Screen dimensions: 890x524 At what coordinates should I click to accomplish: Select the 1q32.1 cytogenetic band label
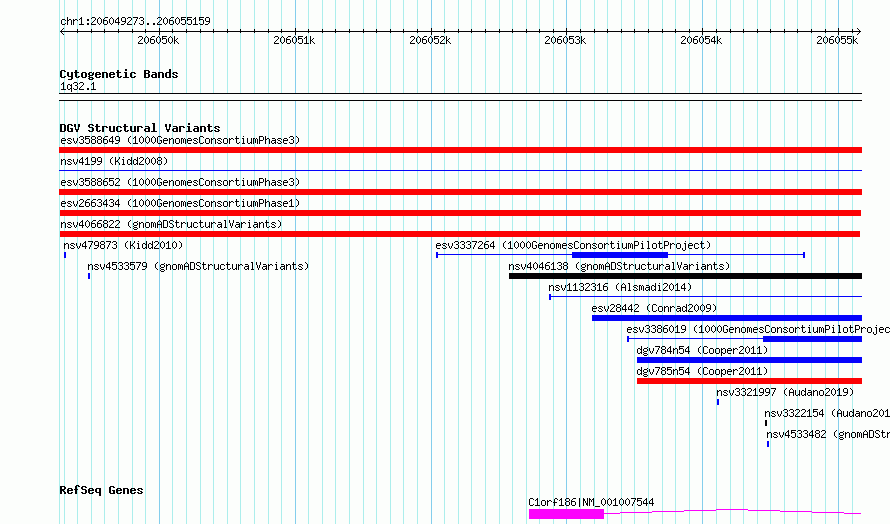tap(78, 86)
